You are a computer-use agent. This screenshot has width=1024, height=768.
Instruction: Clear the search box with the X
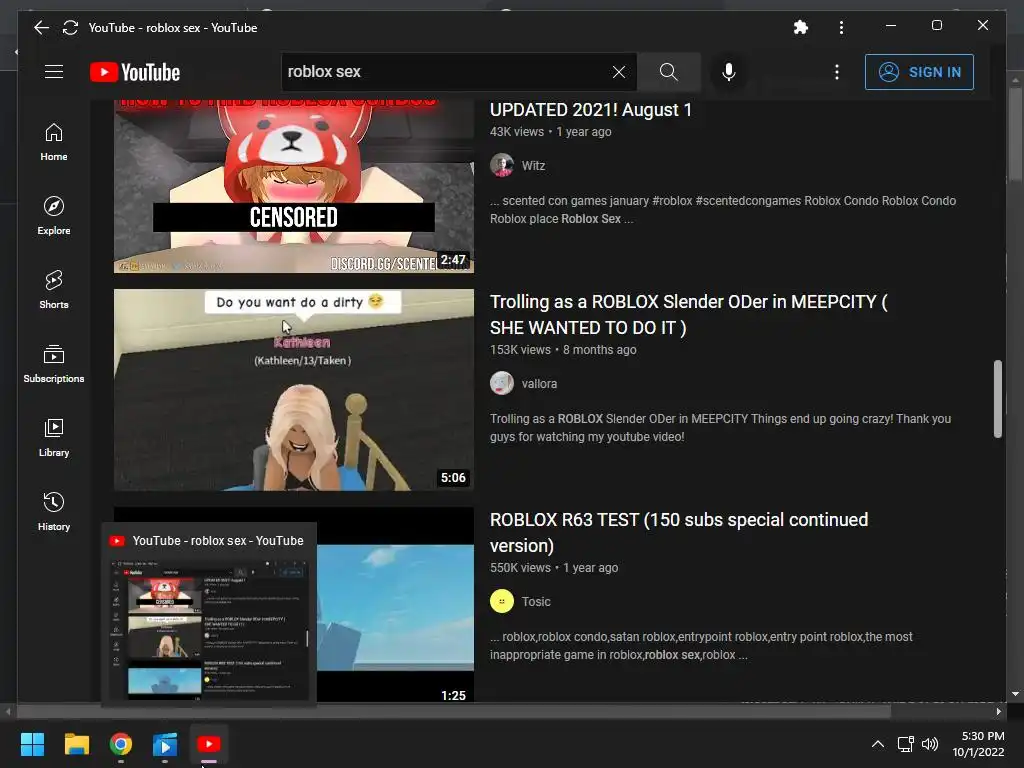tap(618, 72)
